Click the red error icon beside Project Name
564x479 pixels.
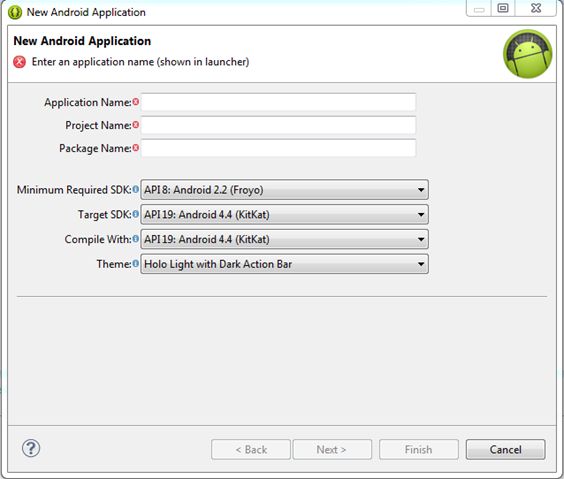click(136, 125)
